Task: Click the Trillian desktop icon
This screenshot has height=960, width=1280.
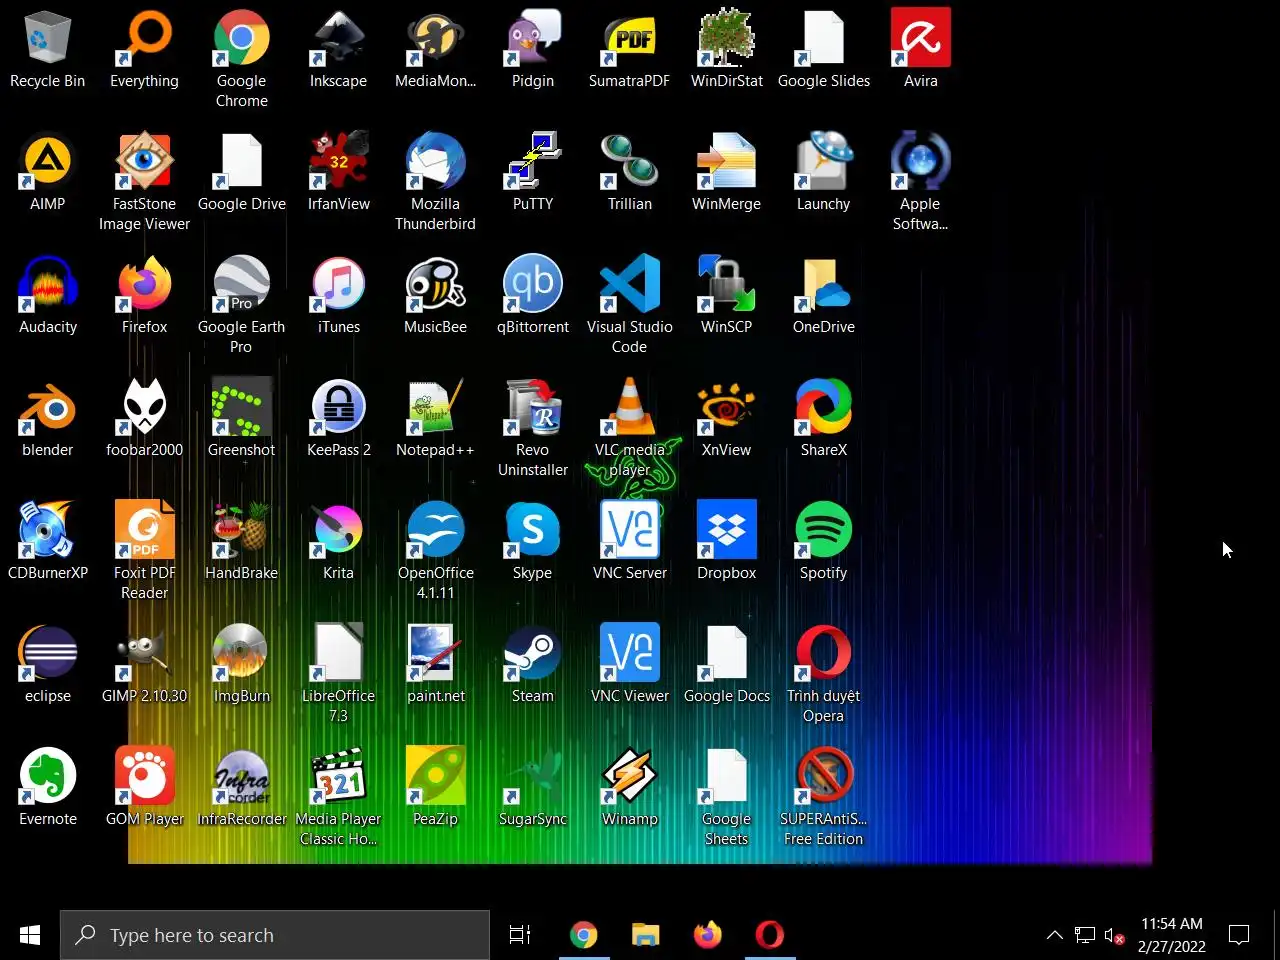Action: (x=629, y=162)
